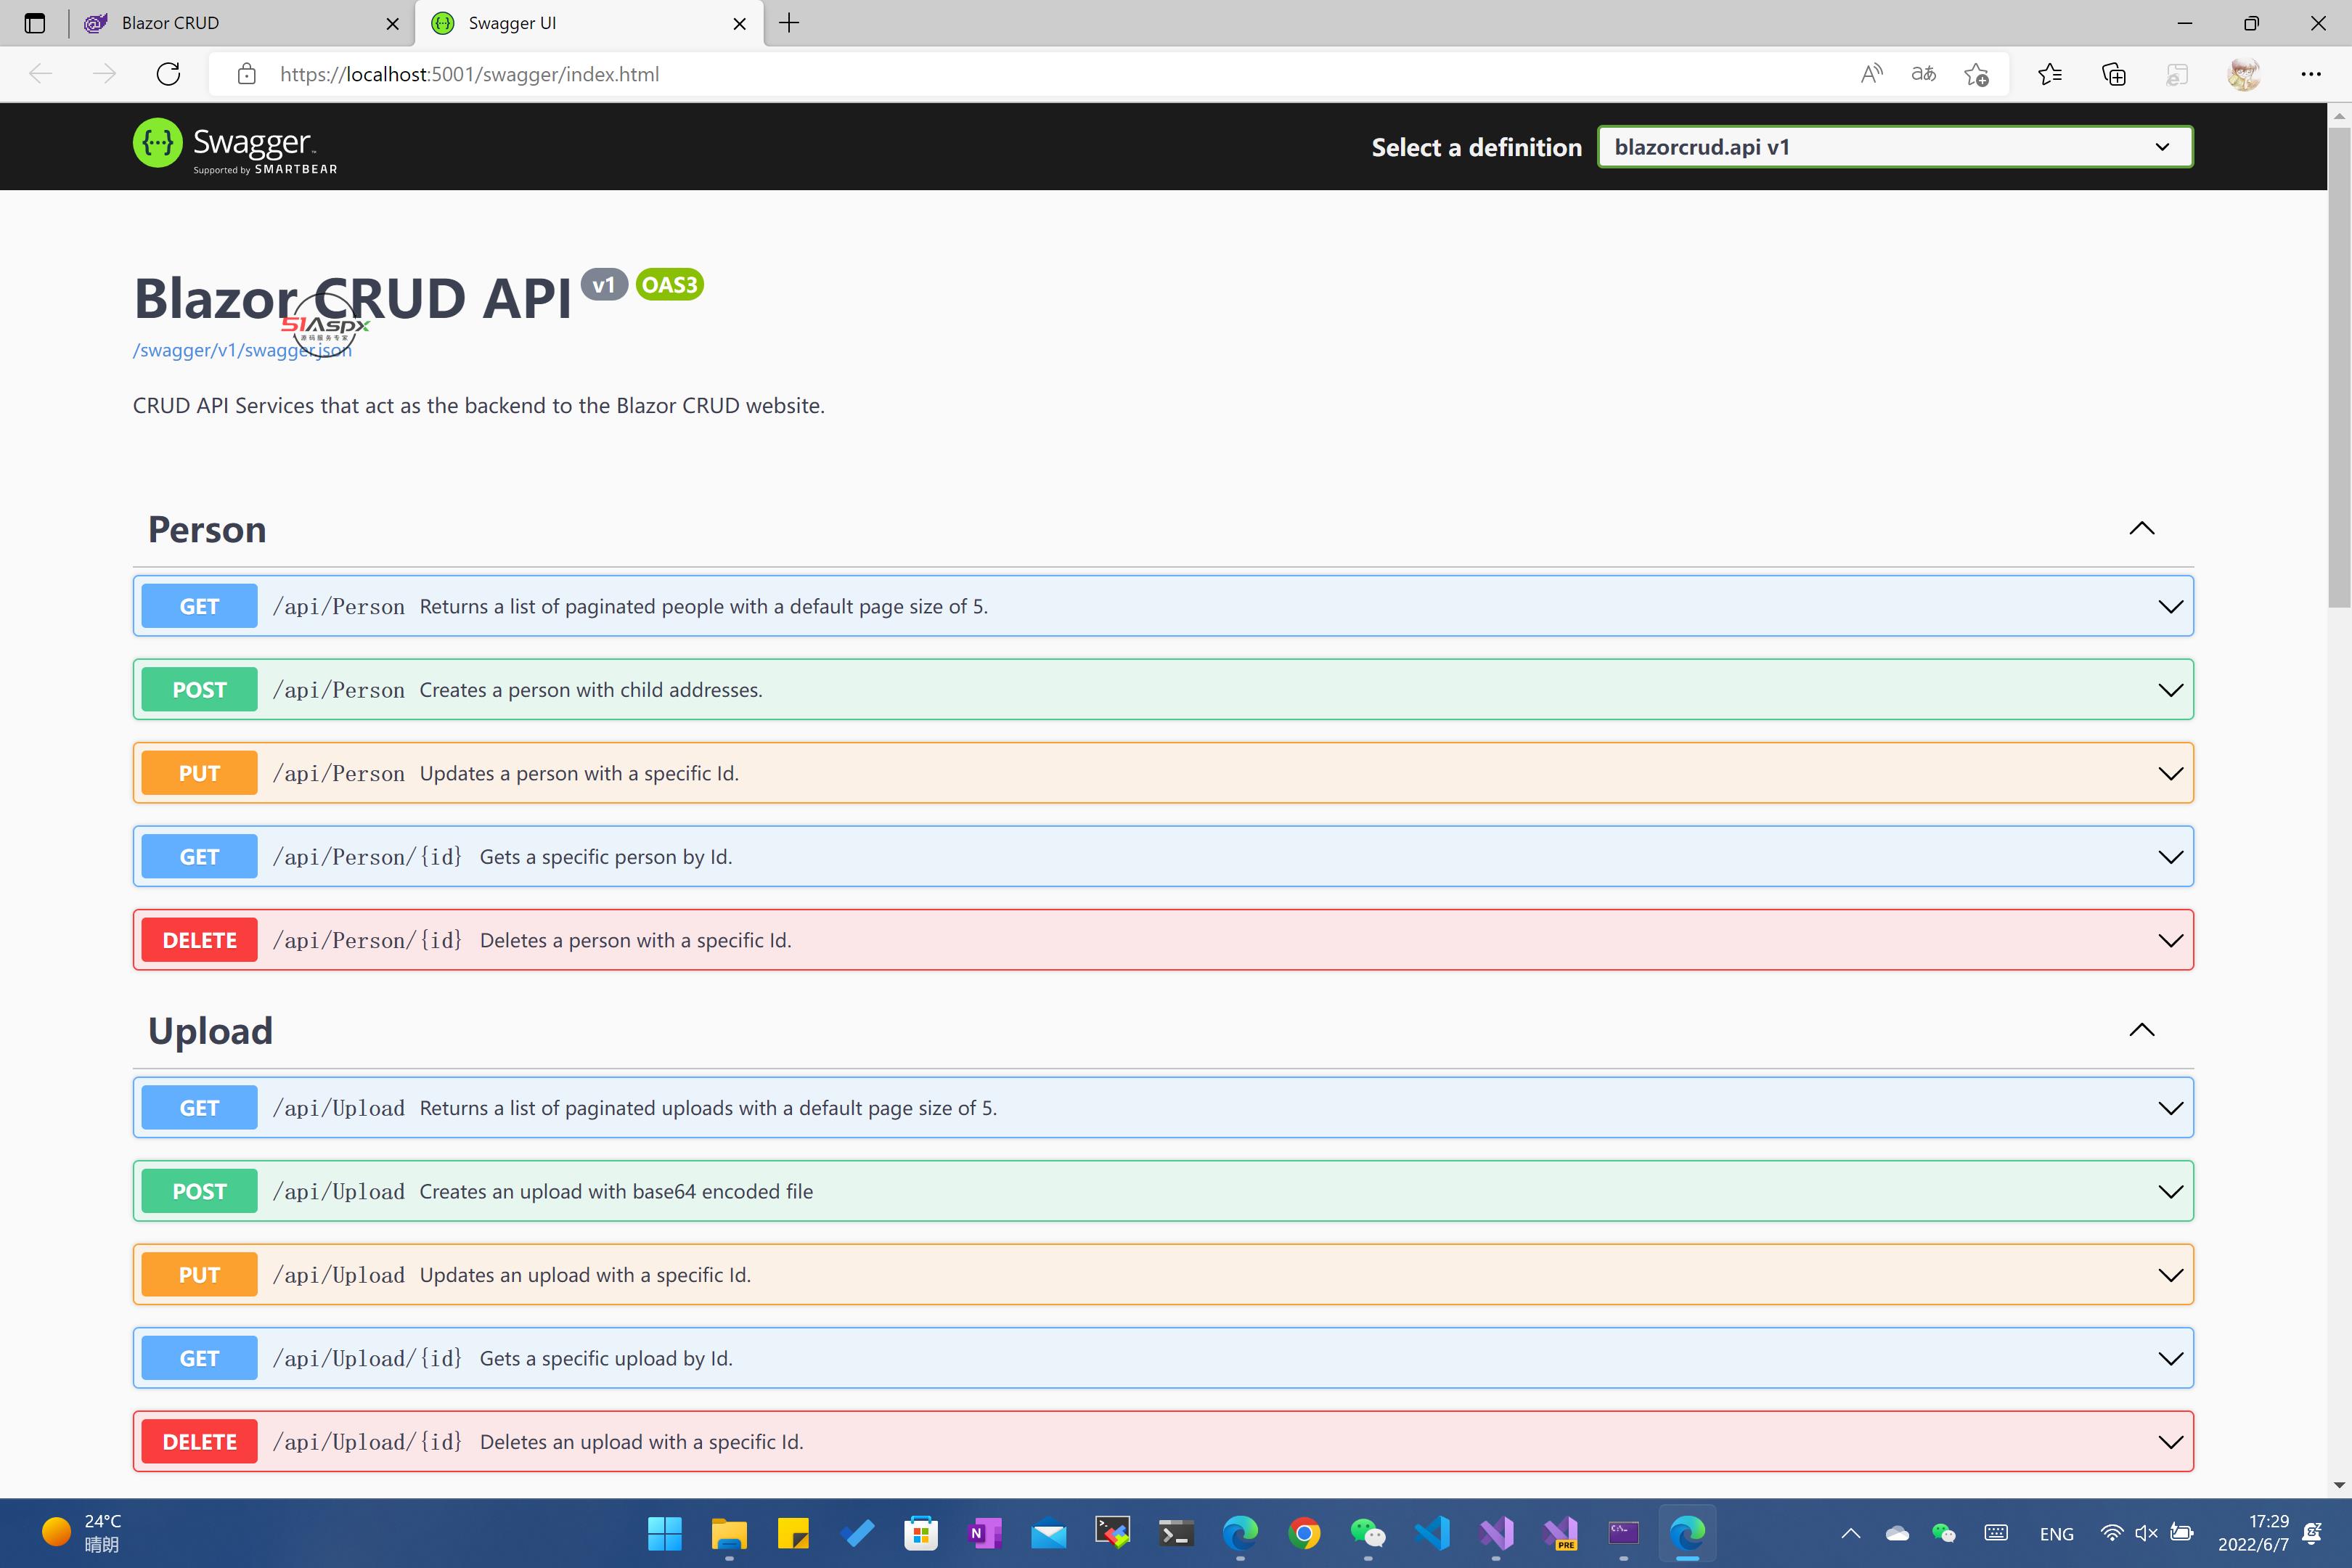
Task: Open WeChat from the taskbar
Action: tap(1367, 1533)
